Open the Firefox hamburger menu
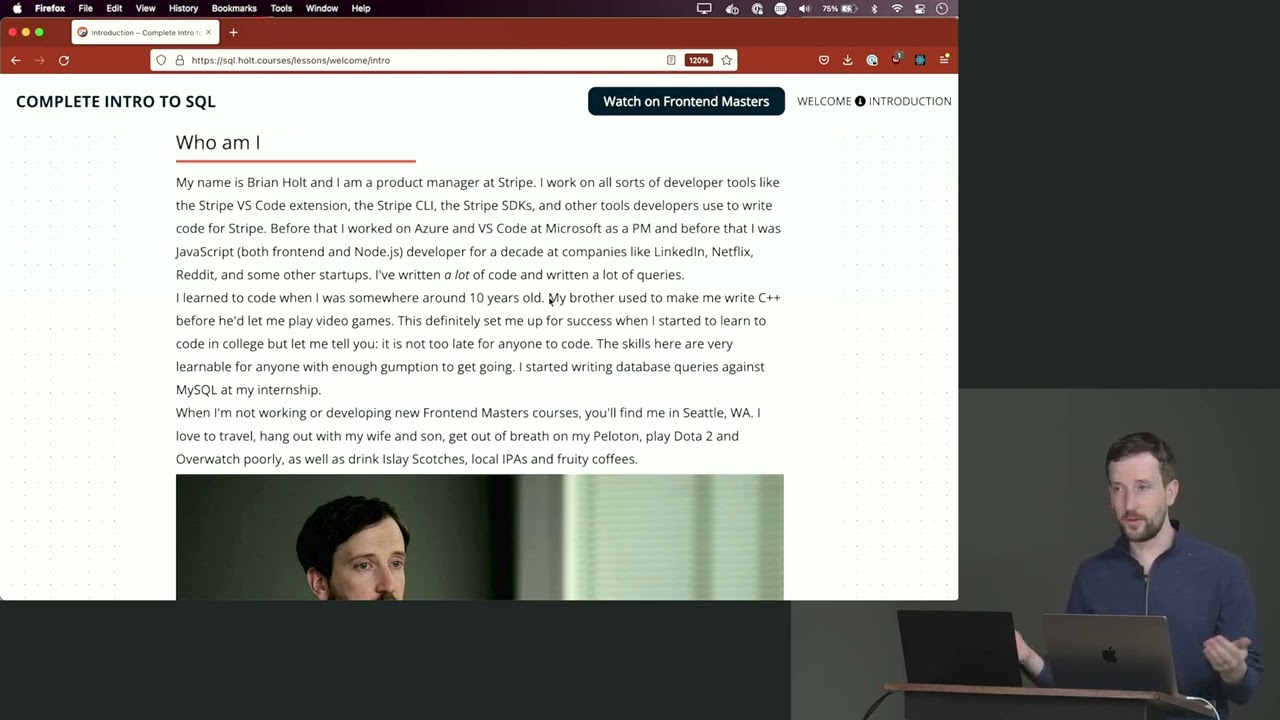Image resolution: width=1280 pixels, height=720 pixels. (x=944, y=60)
